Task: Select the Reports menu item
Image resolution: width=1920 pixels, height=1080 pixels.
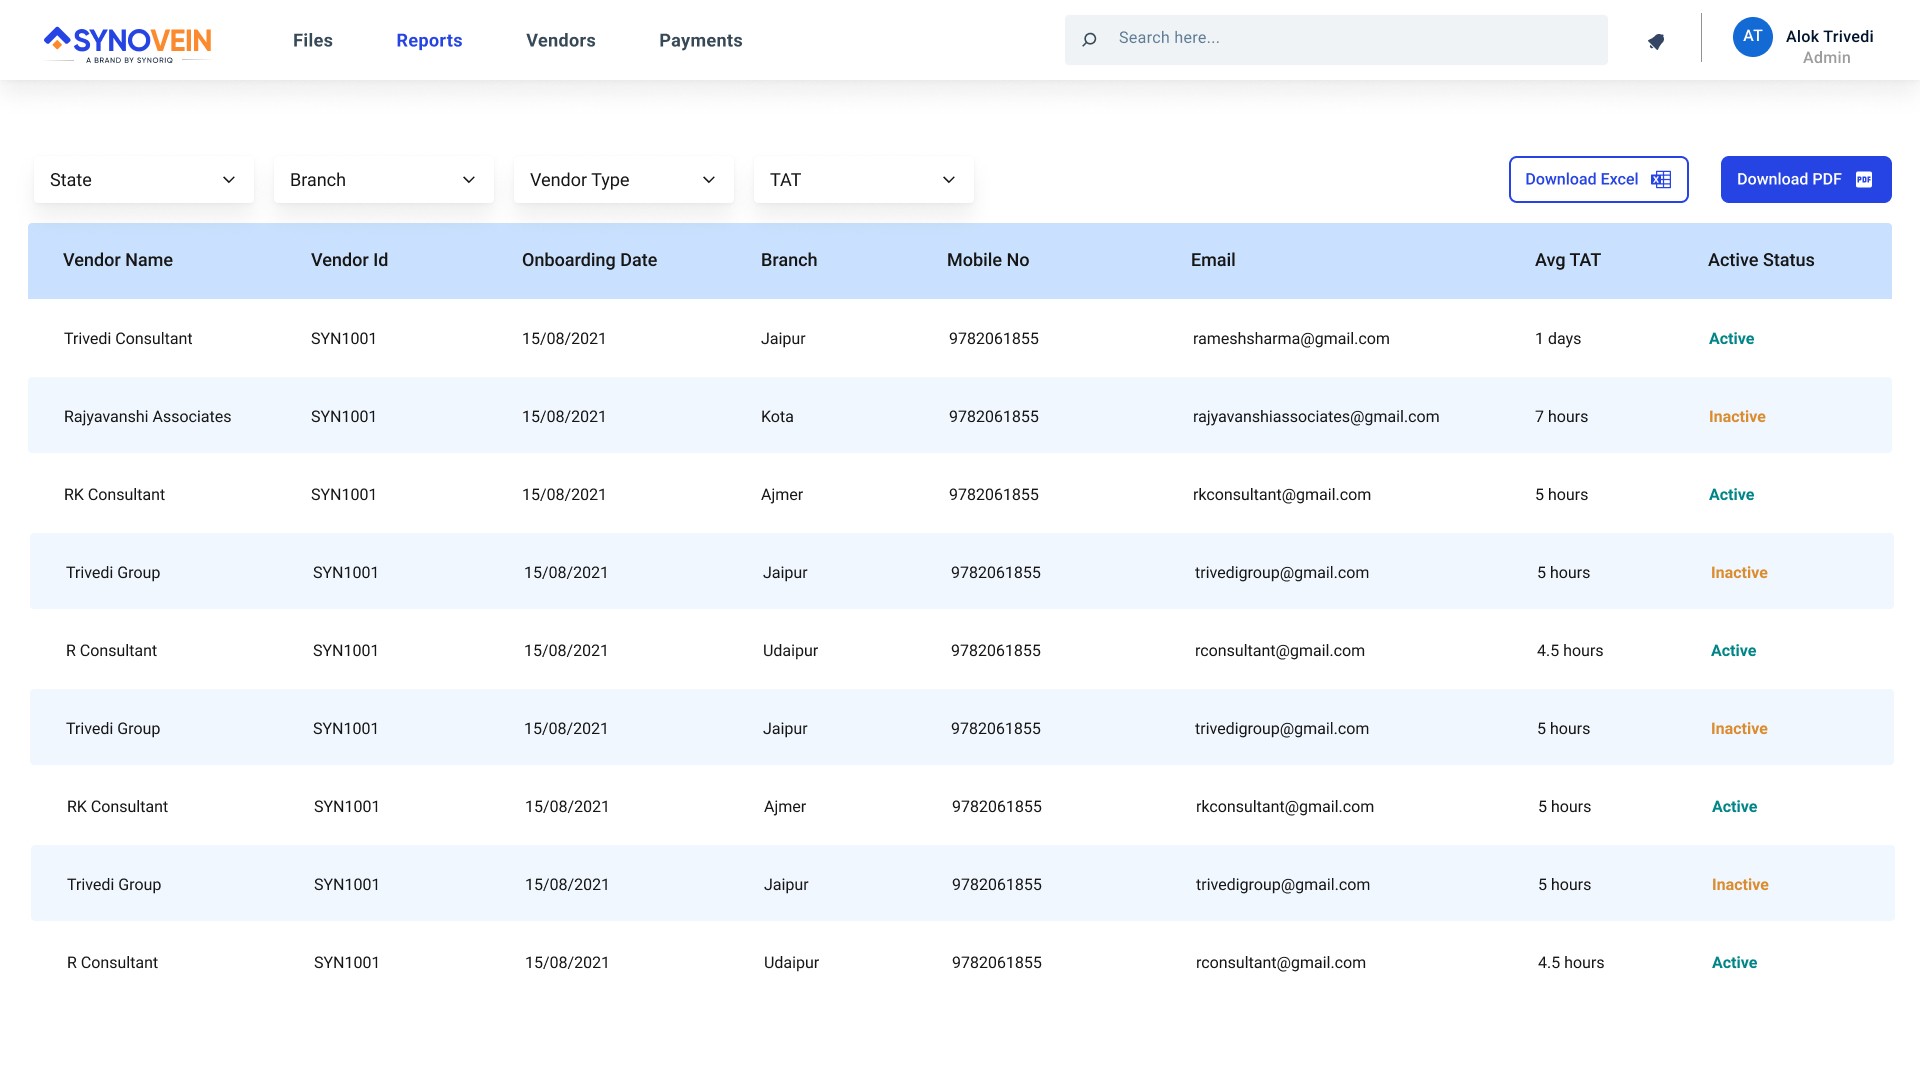Action: 429,41
